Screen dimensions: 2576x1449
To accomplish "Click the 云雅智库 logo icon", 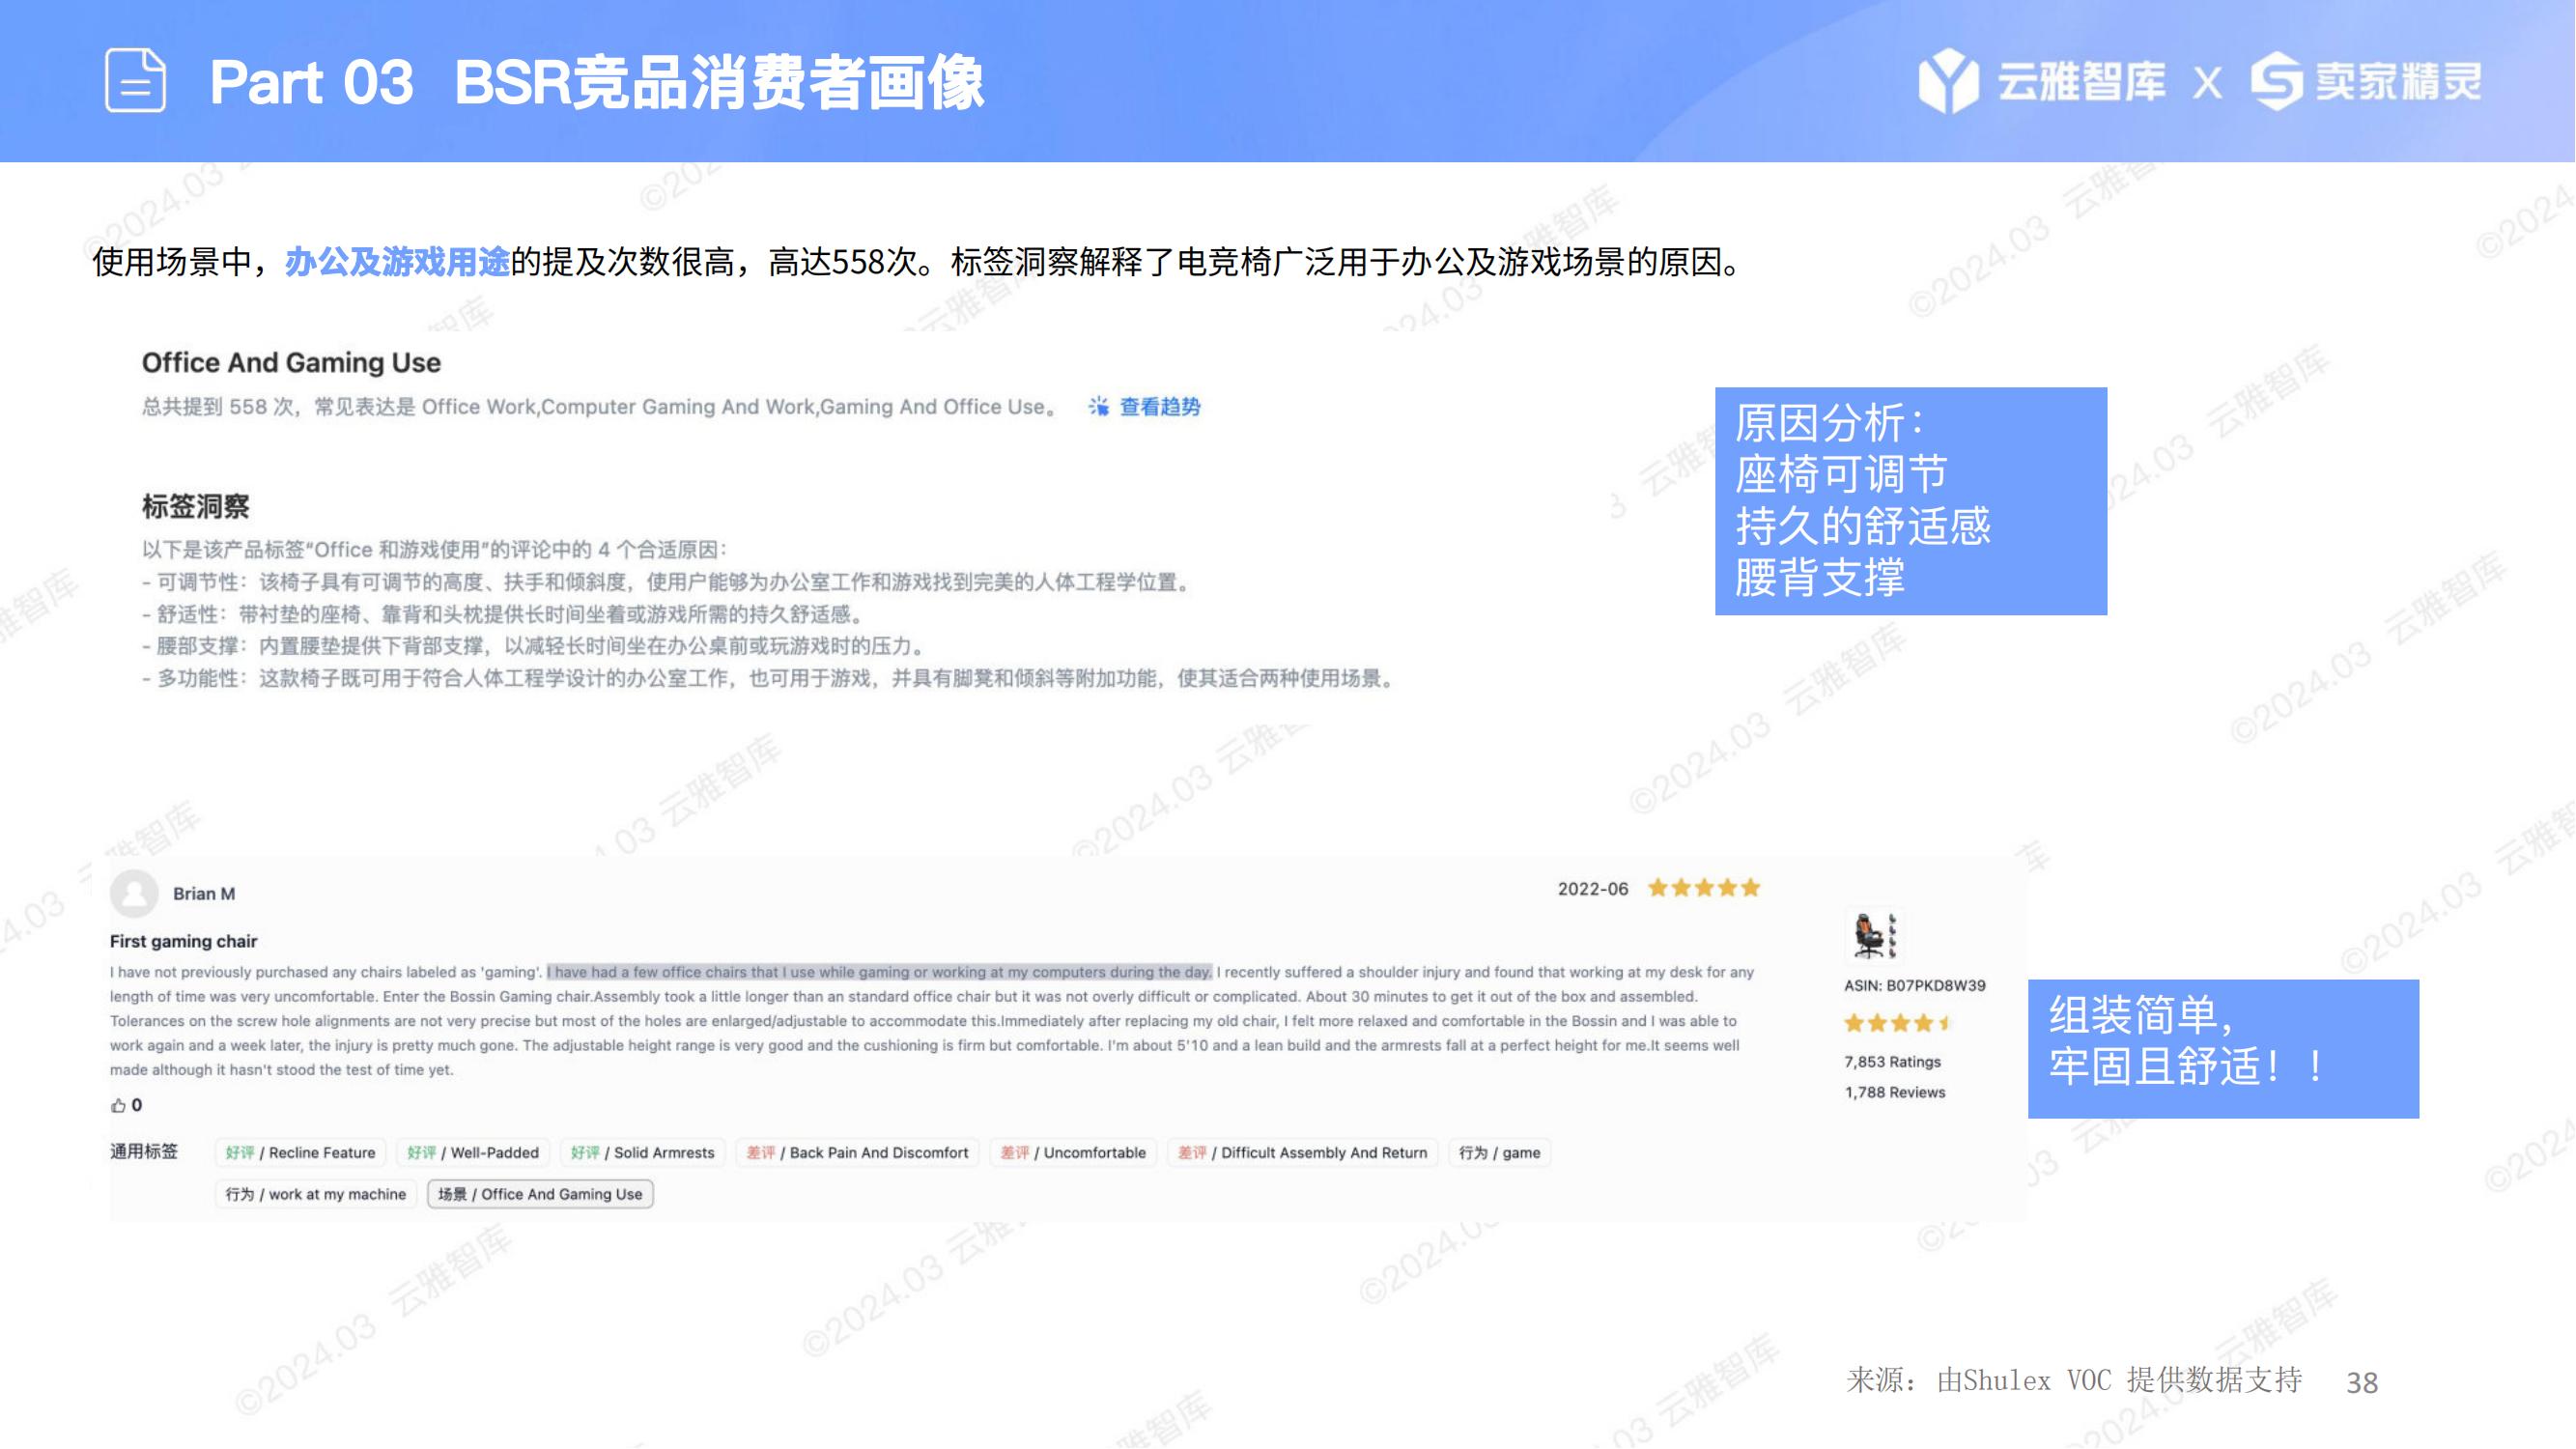I will [1947, 80].
